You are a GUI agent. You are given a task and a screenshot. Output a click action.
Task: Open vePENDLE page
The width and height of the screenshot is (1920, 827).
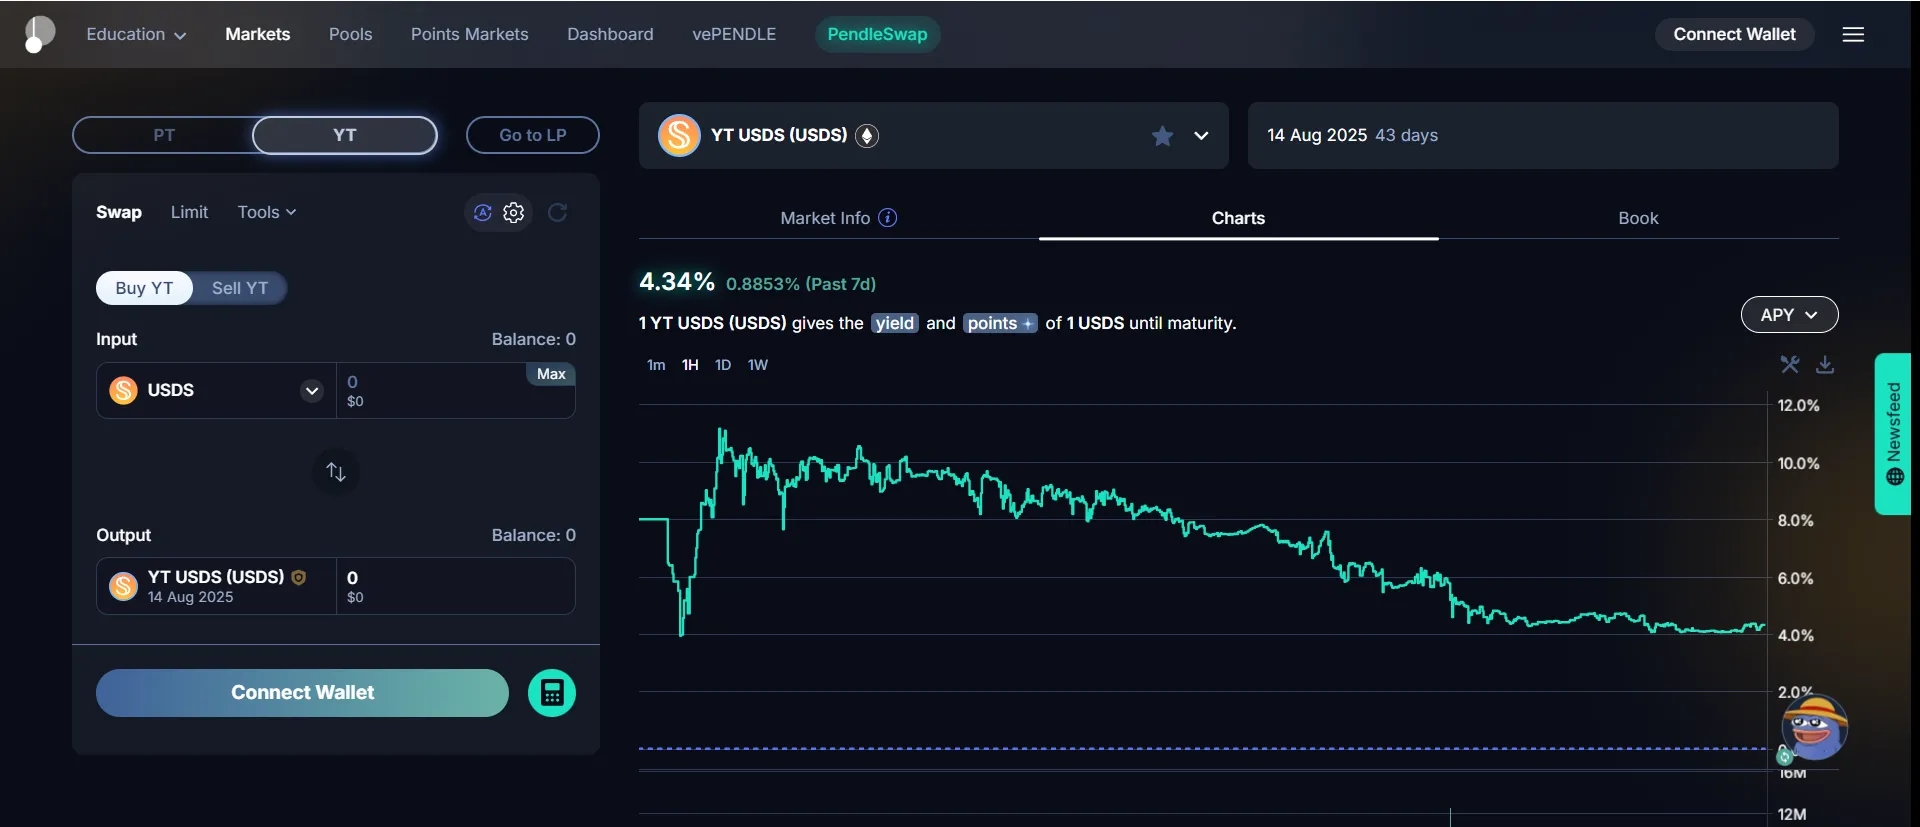point(734,34)
